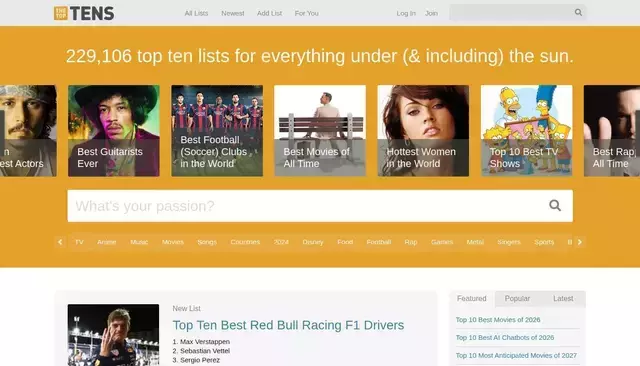Open Best Movies of All Time card
The image size is (640, 366).
pyautogui.click(x=320, y=131)
